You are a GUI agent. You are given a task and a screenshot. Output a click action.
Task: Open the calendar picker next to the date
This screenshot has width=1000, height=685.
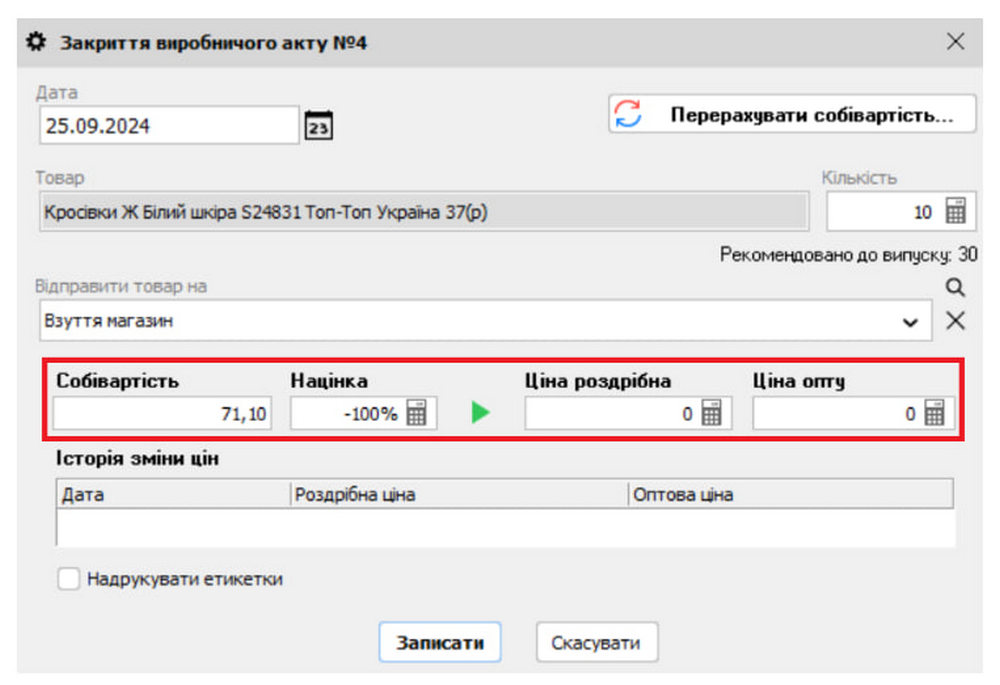tap(318, 124)
